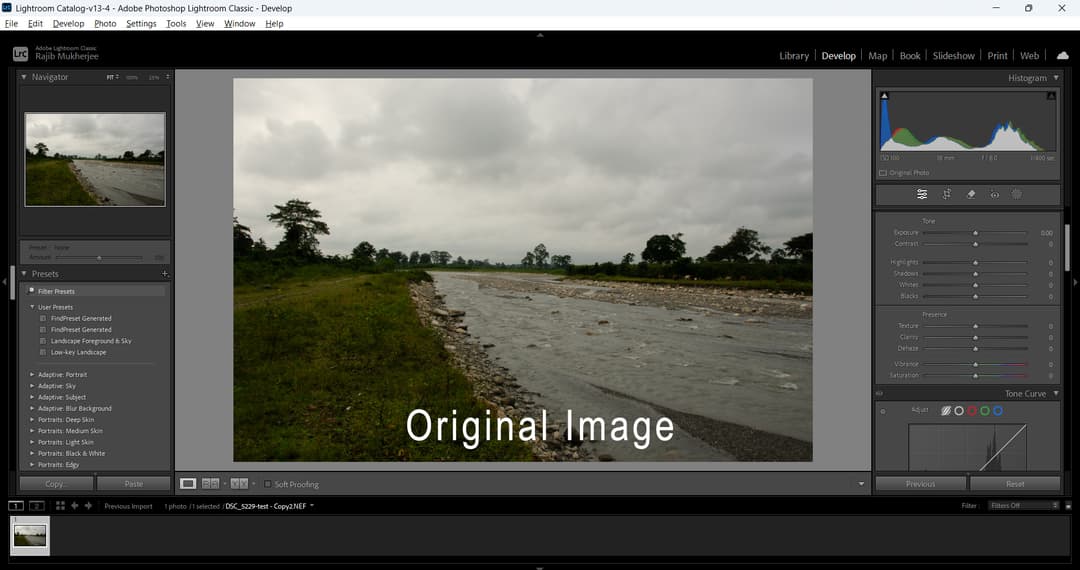This screenshot has width=1080, height=570.
Task: Select the Healing eraser tool
Action: [970, 195]
